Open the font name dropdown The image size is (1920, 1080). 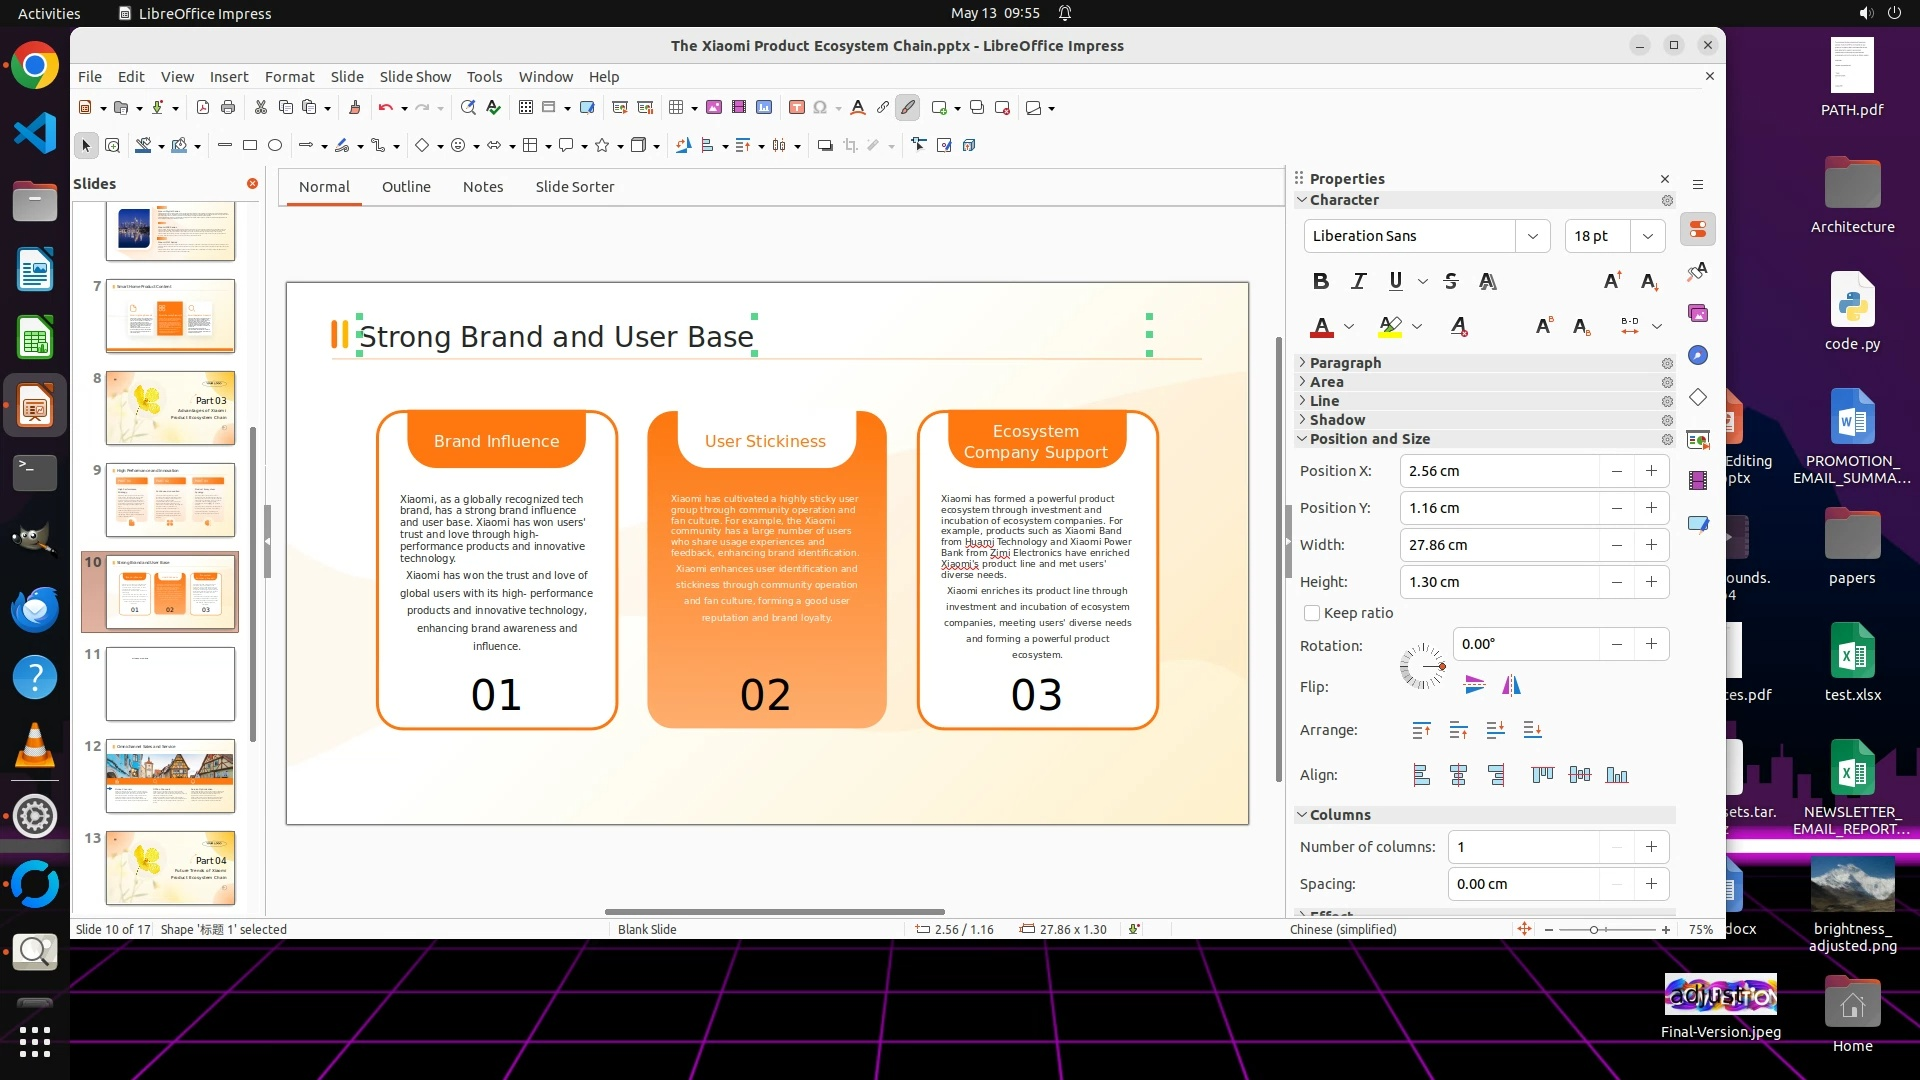1532,236
